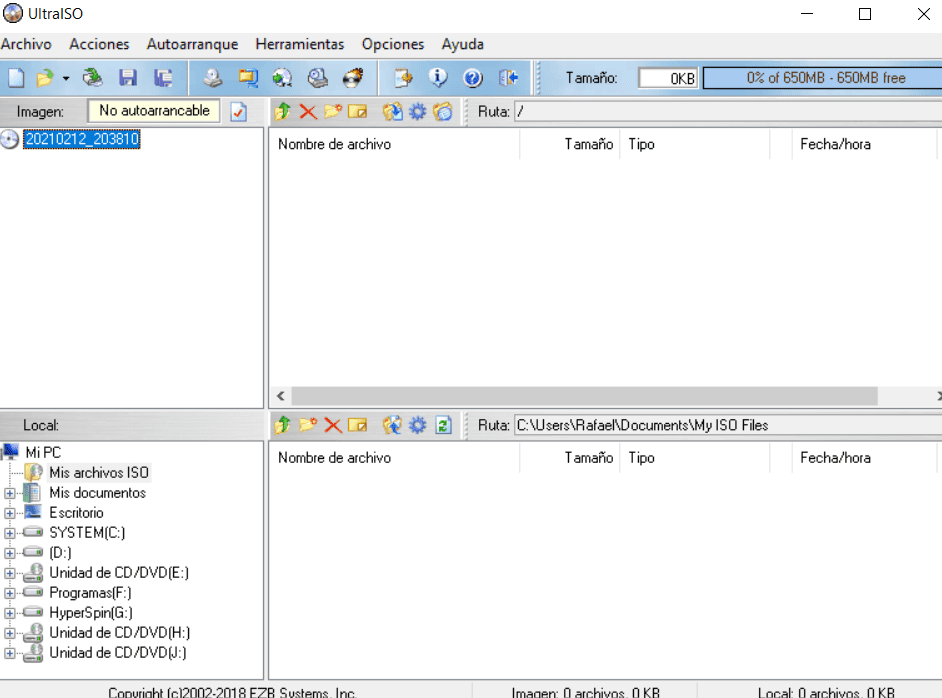Image resolution: width=942 pixels, height=698 pixels.
Task: Expand the Programas(F:) drive node
Action: click(x=10, y=593)
